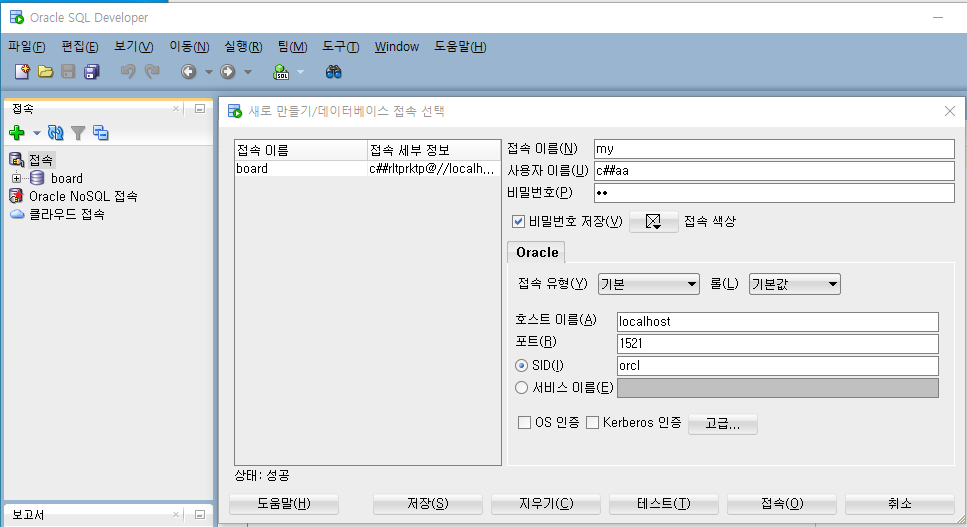The image size is (967, 527).
Task: Open the 도구 menu
Action: click(x=340, y=47)
